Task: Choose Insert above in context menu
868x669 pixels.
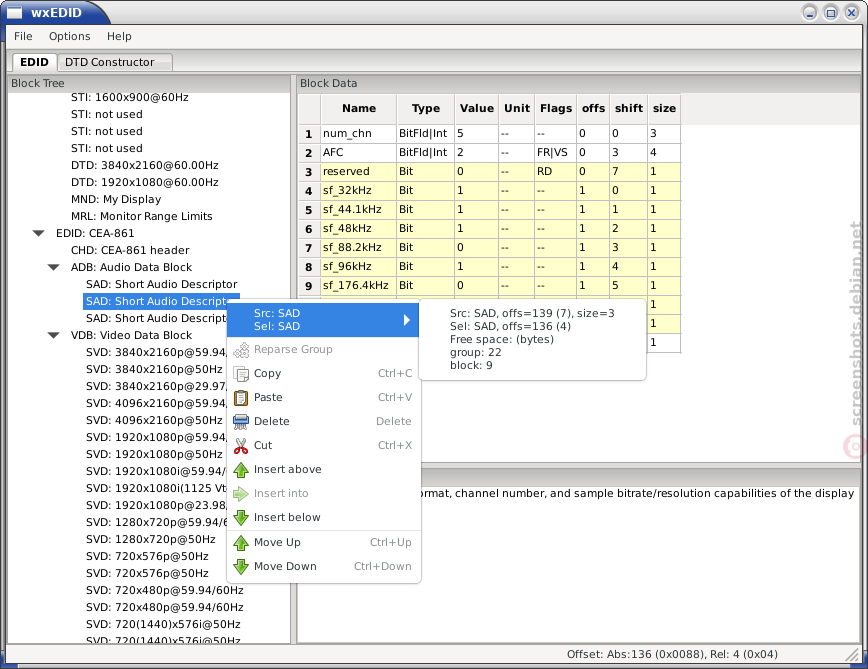Action: pos(323,469)
